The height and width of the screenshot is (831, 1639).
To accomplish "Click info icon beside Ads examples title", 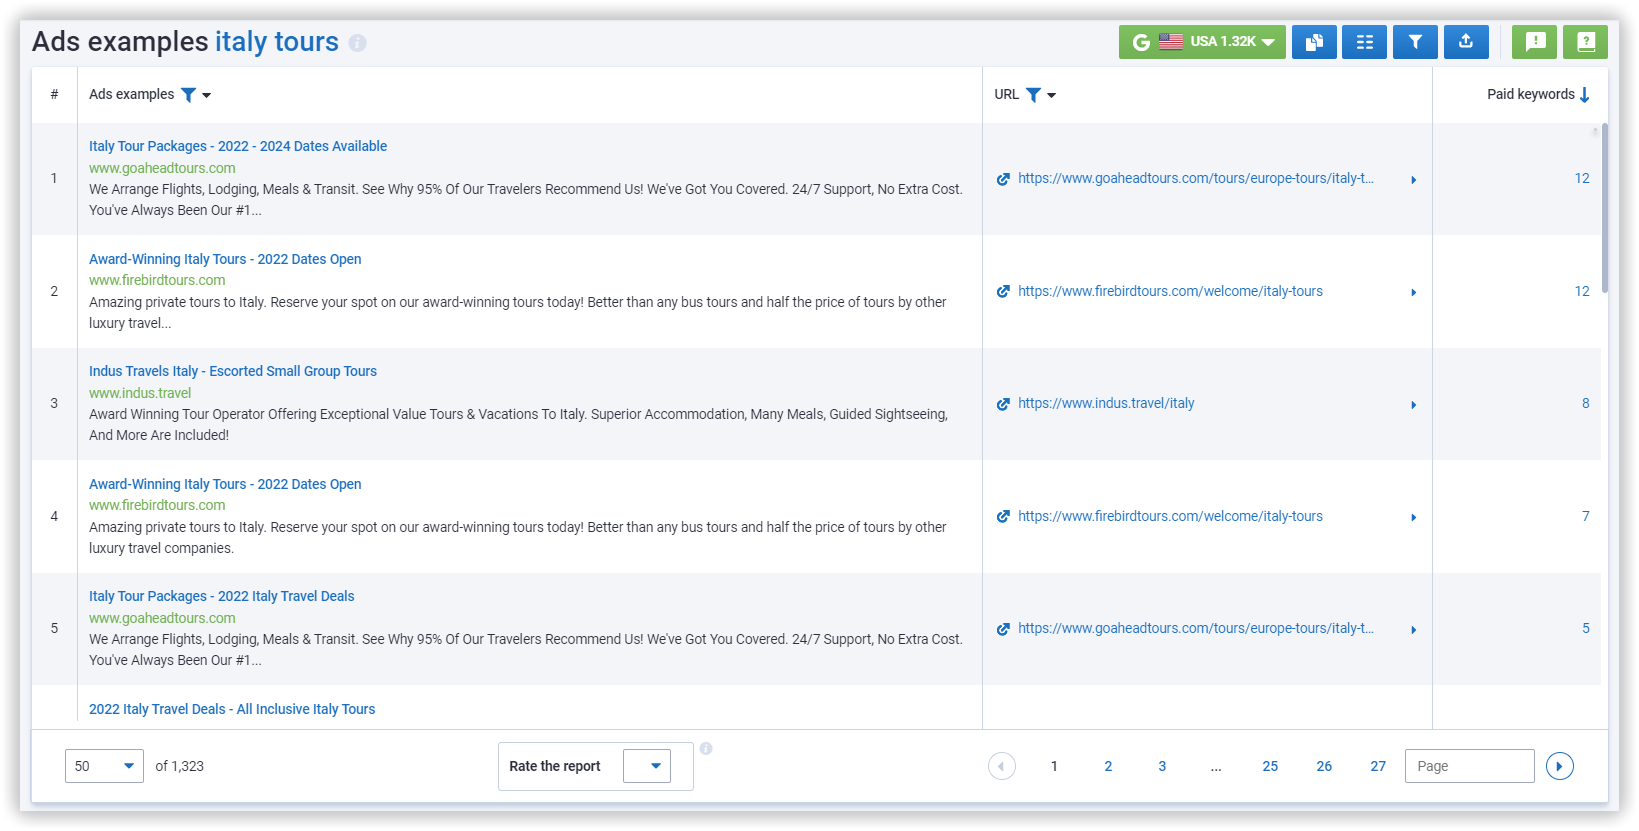I will point(357,43).
